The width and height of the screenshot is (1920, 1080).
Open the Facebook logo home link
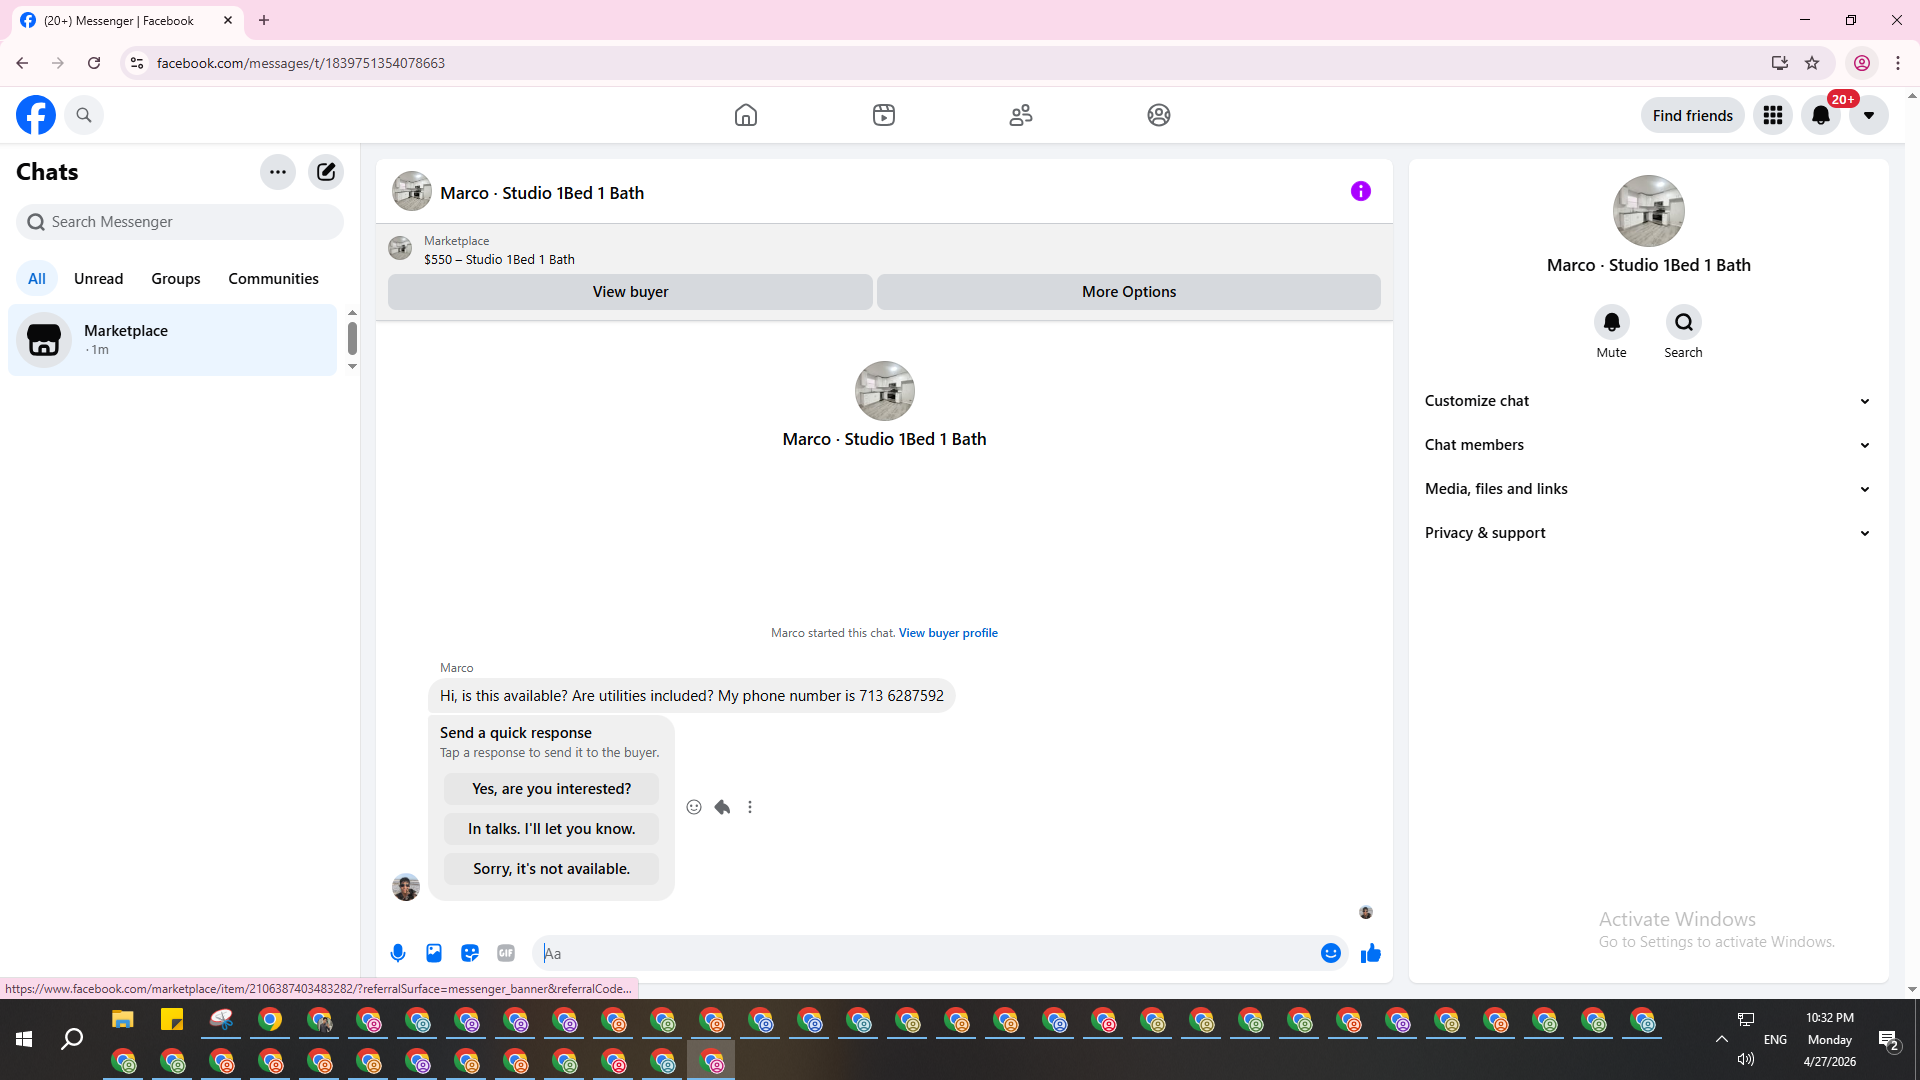[36, 115]
